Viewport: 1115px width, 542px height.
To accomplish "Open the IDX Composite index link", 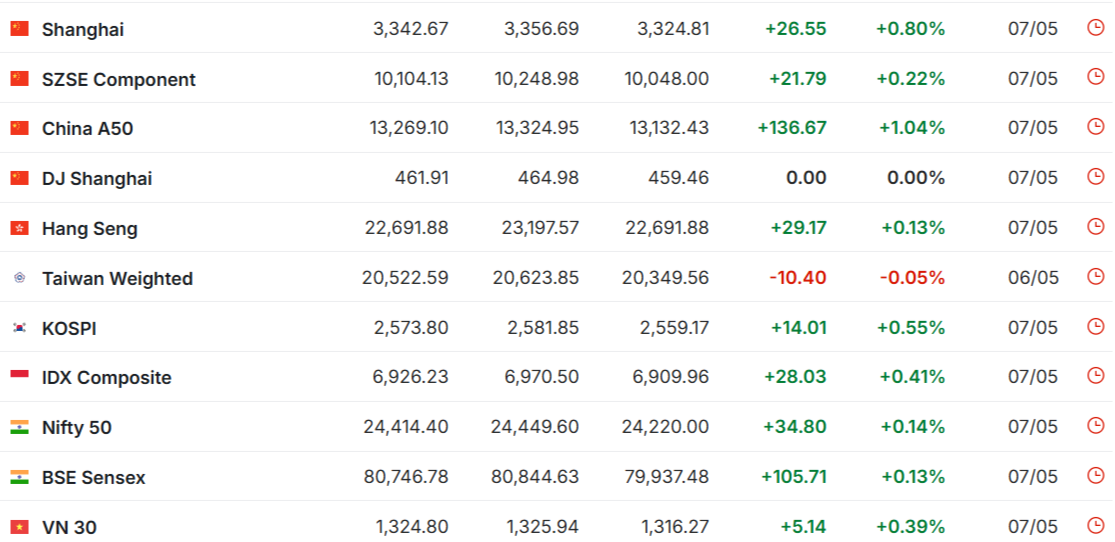I will pyautogui.click(x=107, y=378).
